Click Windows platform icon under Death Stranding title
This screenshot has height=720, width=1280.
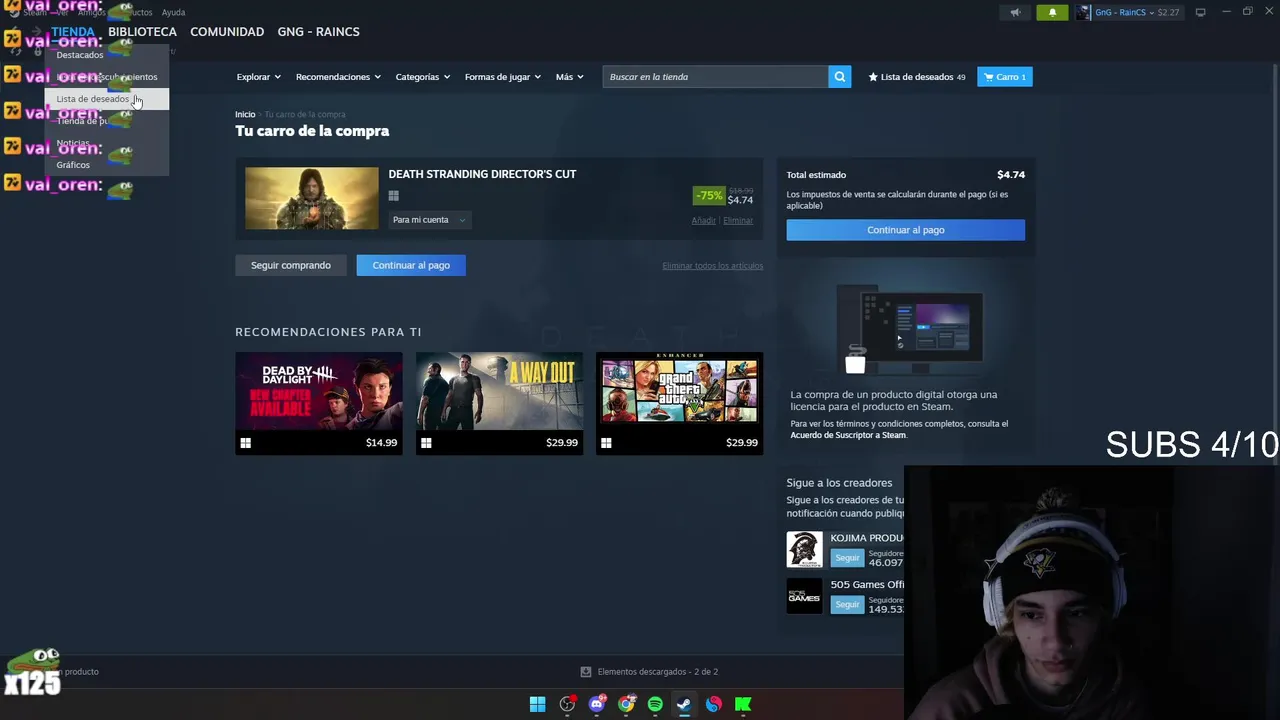(x=394, y=196)
